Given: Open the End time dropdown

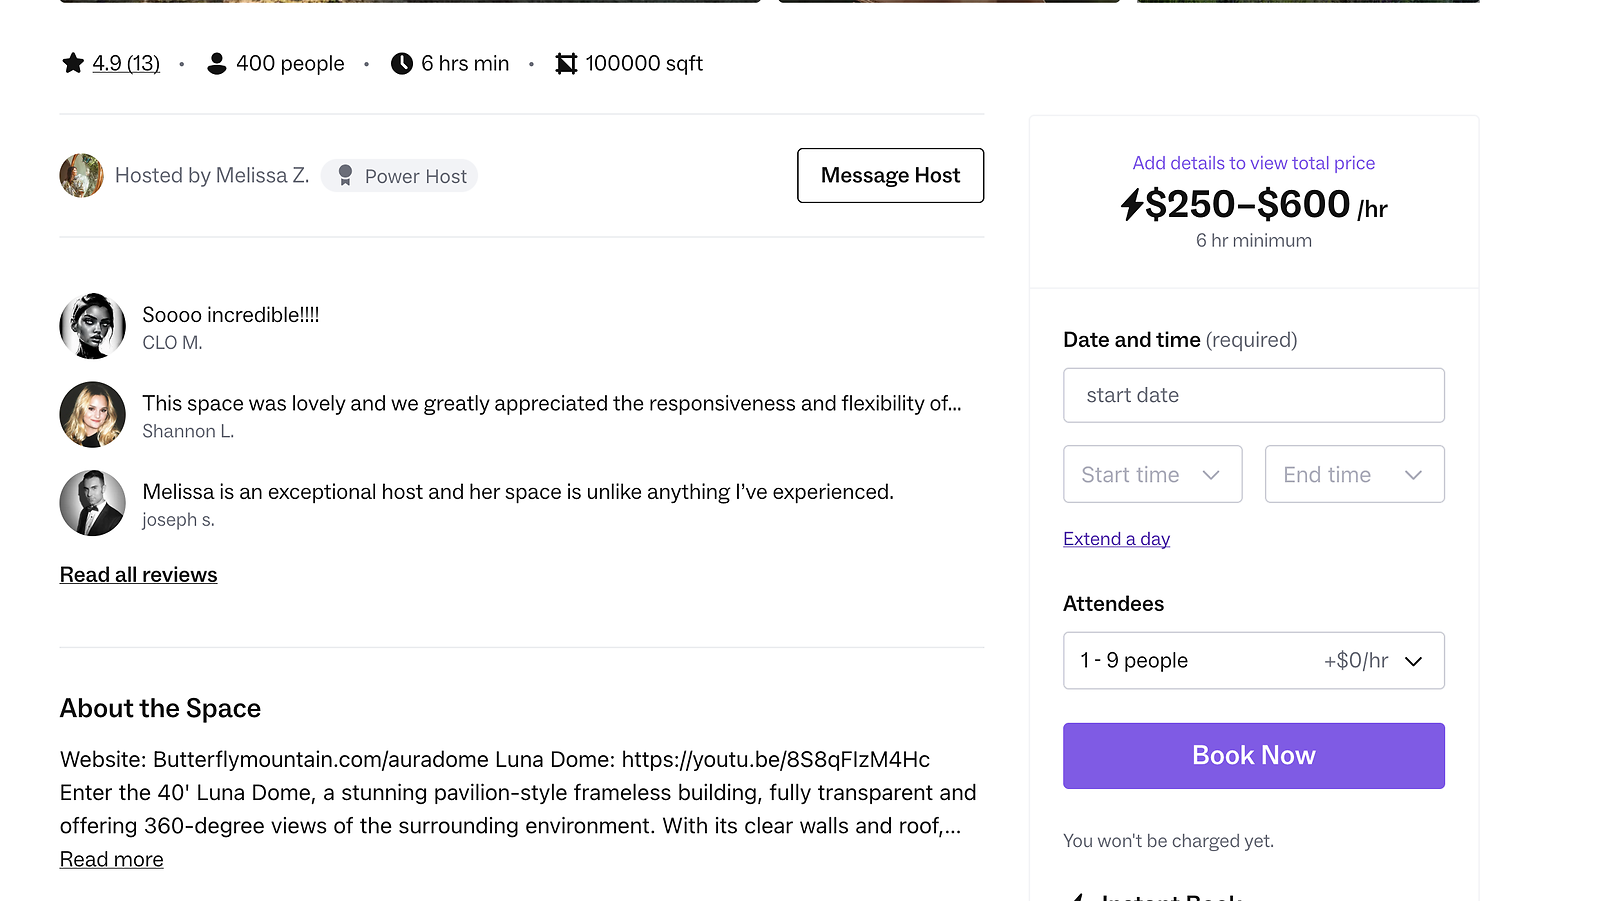Looking at the screenshot, I should pyautogui.click(x=1354, y=475).
